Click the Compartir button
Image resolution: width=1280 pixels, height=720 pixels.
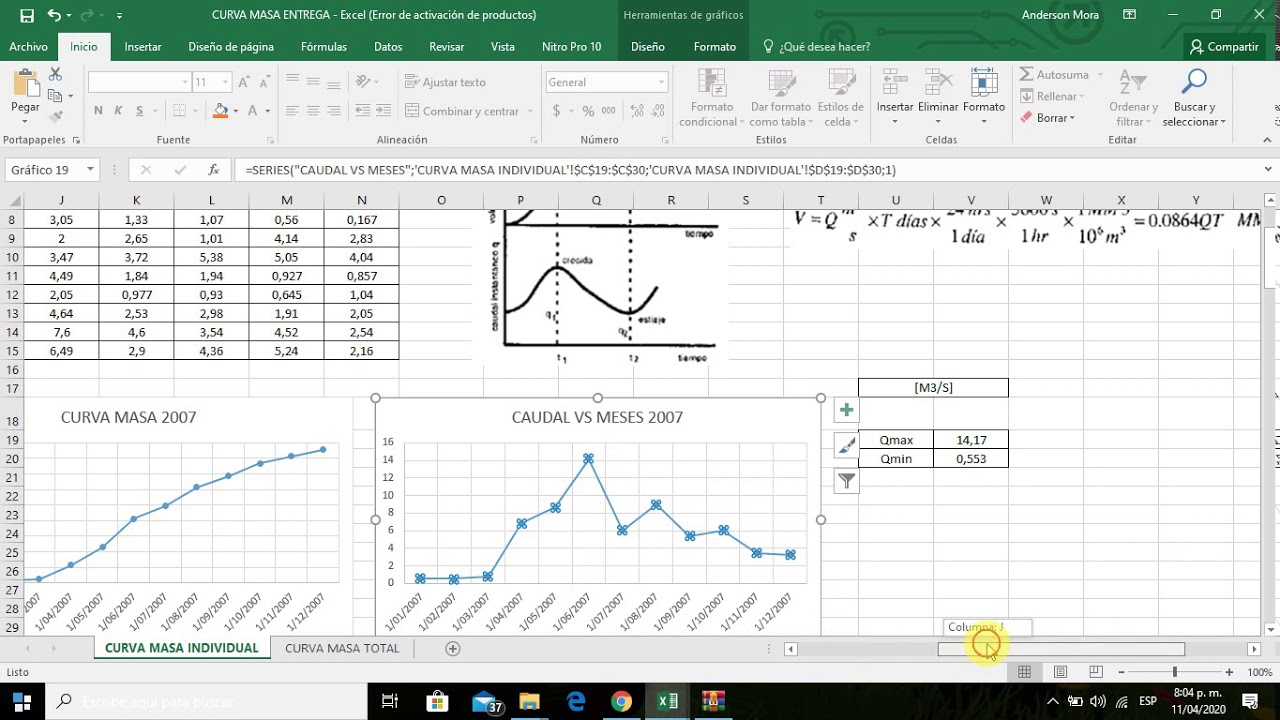coord(1223,47)
